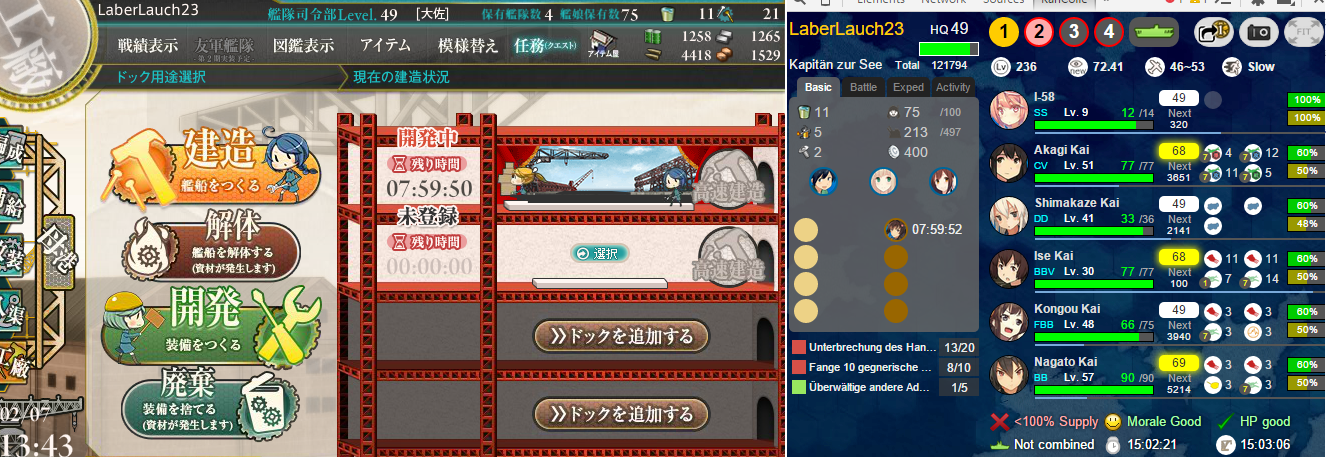Click the FIT screen resize icon
The width and height of the screenshot is (1326, 457).
tap(1303, 31)
